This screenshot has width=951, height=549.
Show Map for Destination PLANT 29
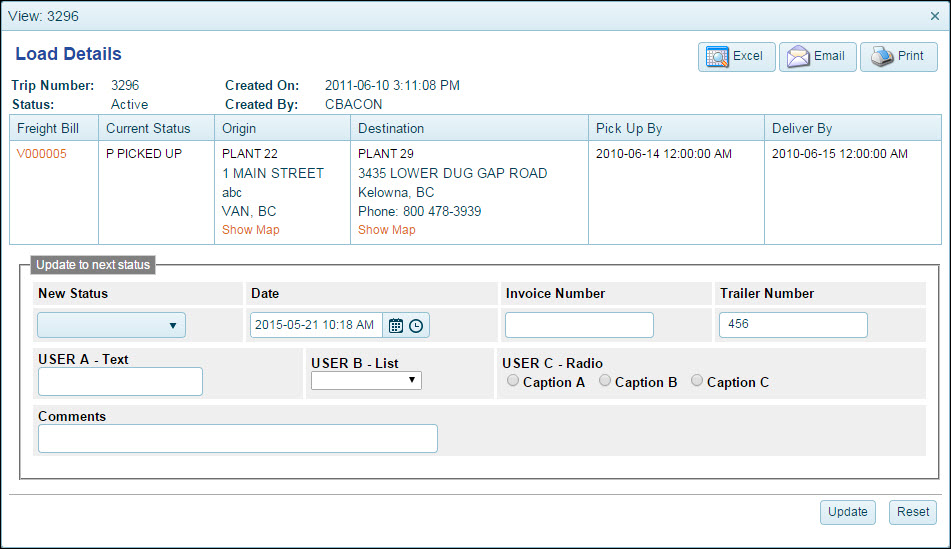click(x=386, y=230)
